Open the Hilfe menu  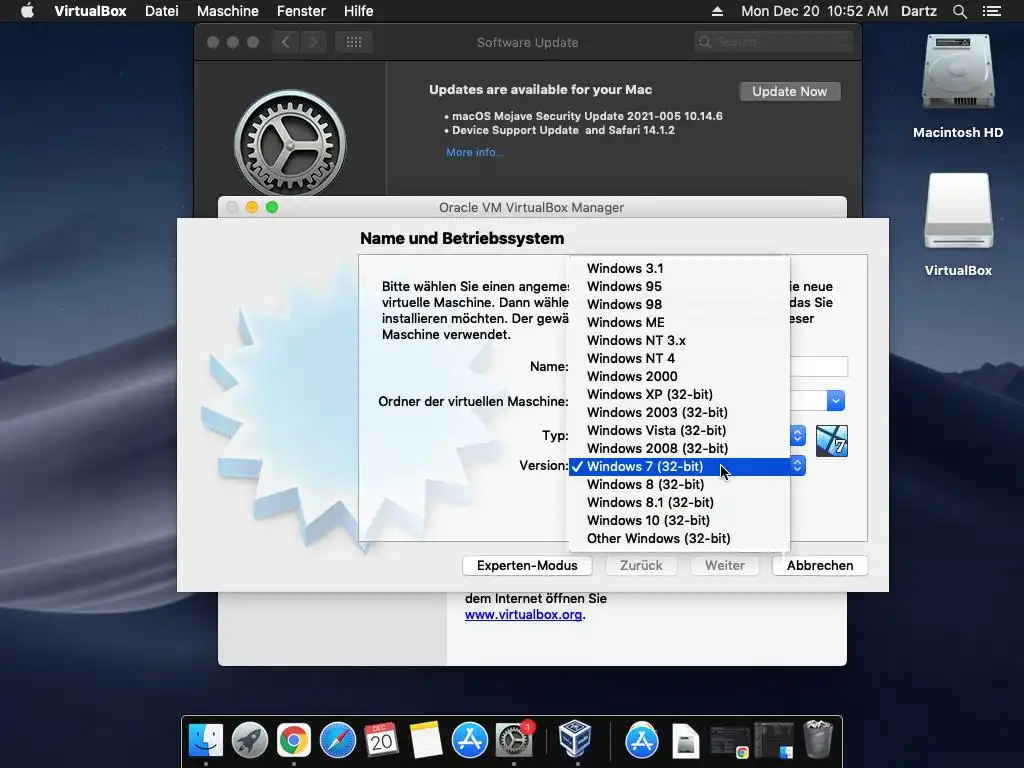point(359,11)
